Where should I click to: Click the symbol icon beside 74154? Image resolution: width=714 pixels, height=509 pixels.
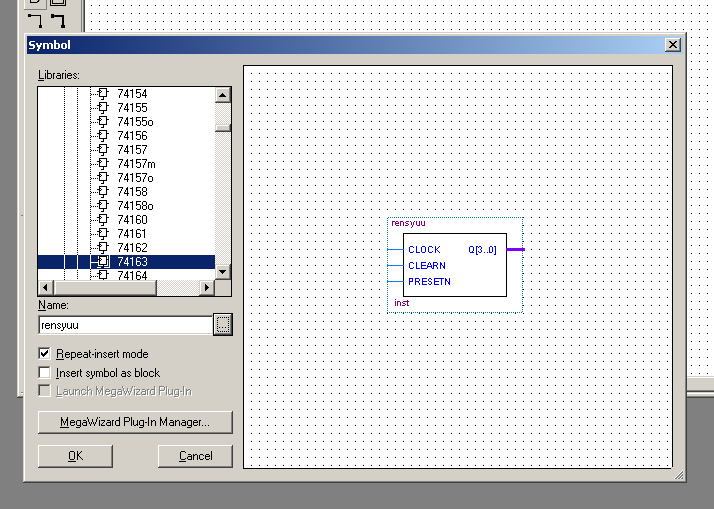tap(103, 94)
